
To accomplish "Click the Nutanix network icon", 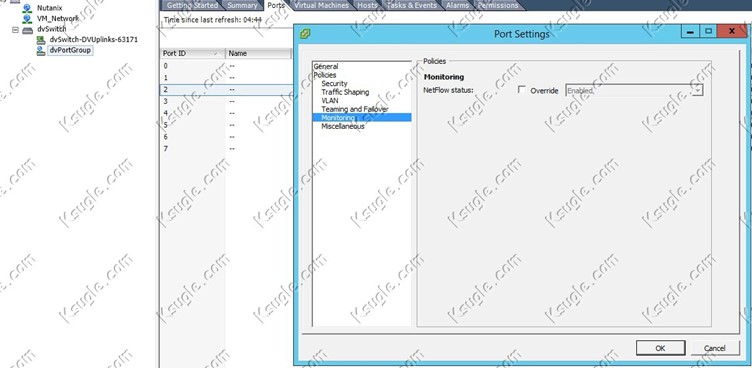I will (27, 8).
